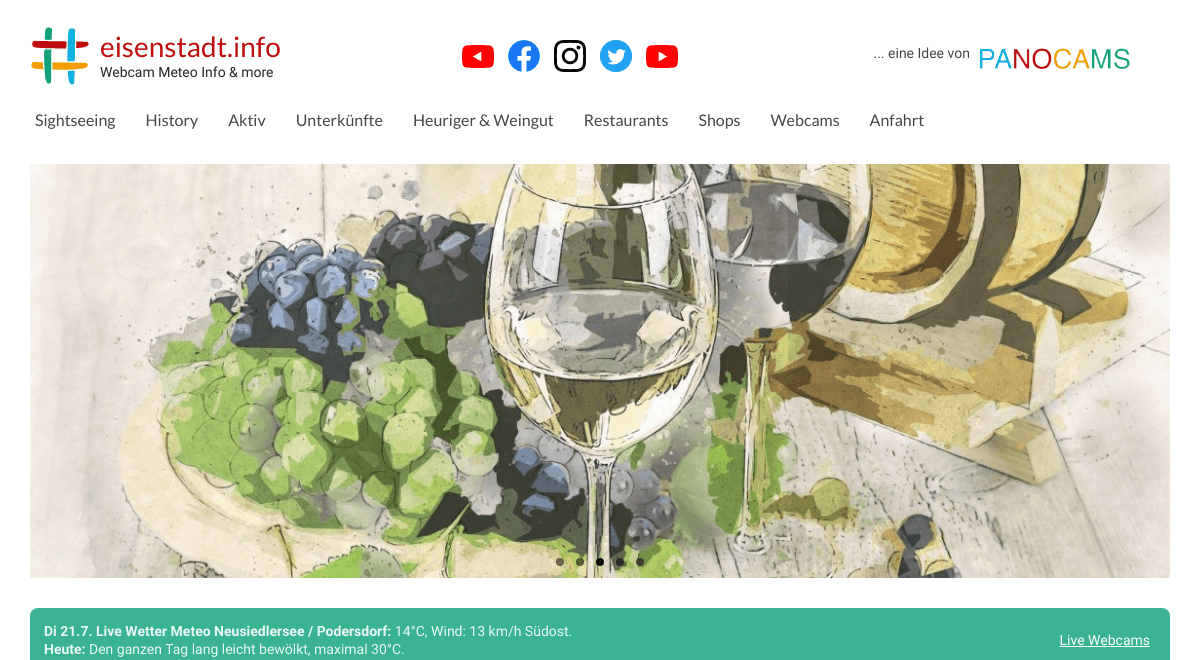This screenshot has height=660, width=1200.
Task: Open the PANOCAMS logo link
Action: pos(1054,59)
